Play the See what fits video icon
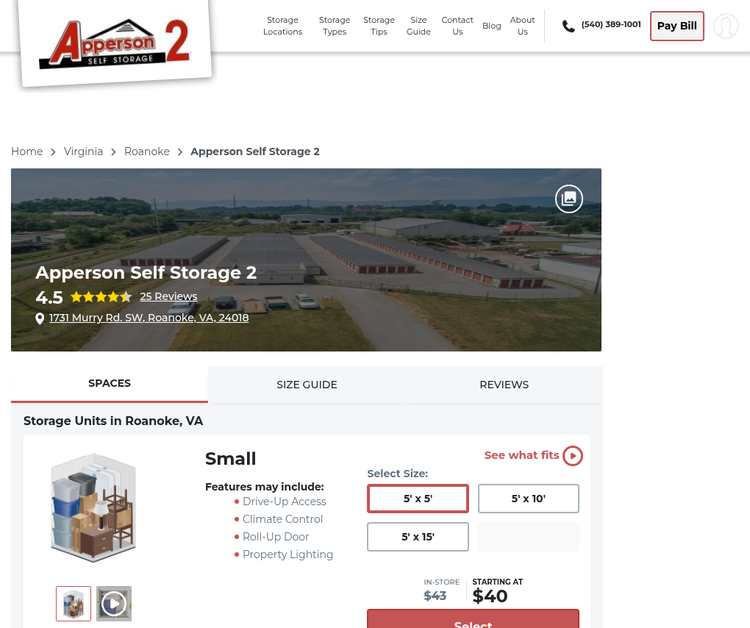The height and width of the screenshot is (628, 750). click(573, 455)
